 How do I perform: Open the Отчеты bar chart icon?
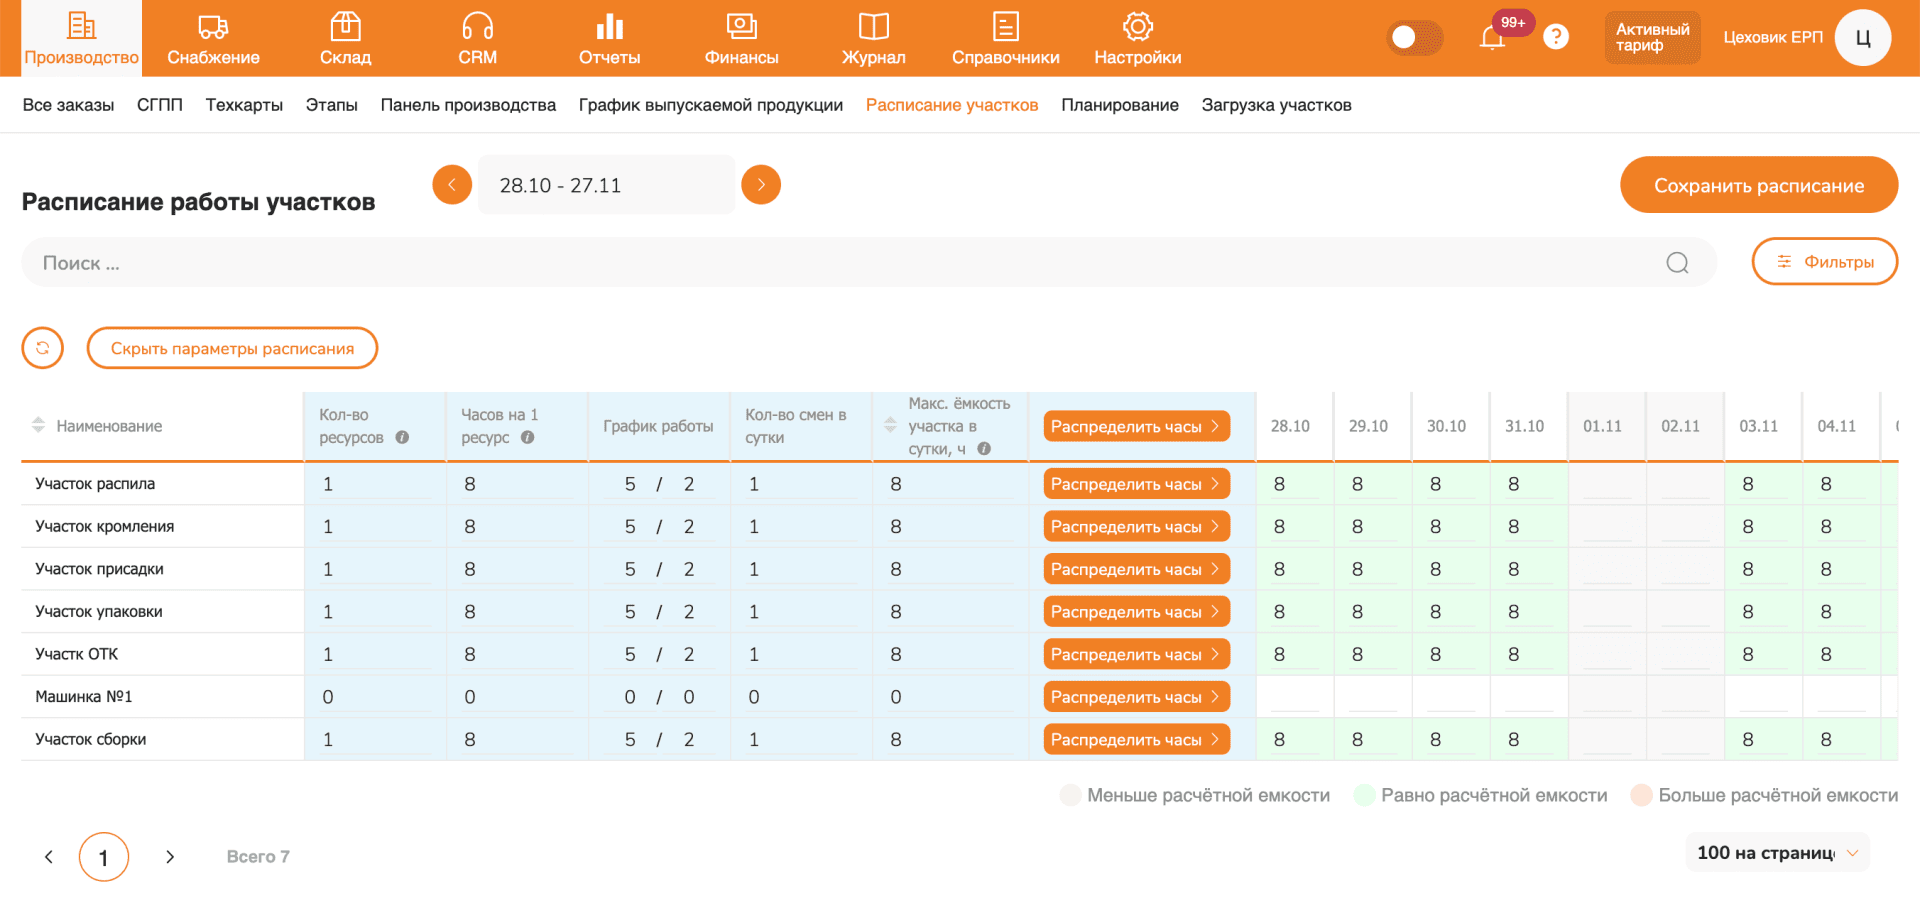(609, 38)
